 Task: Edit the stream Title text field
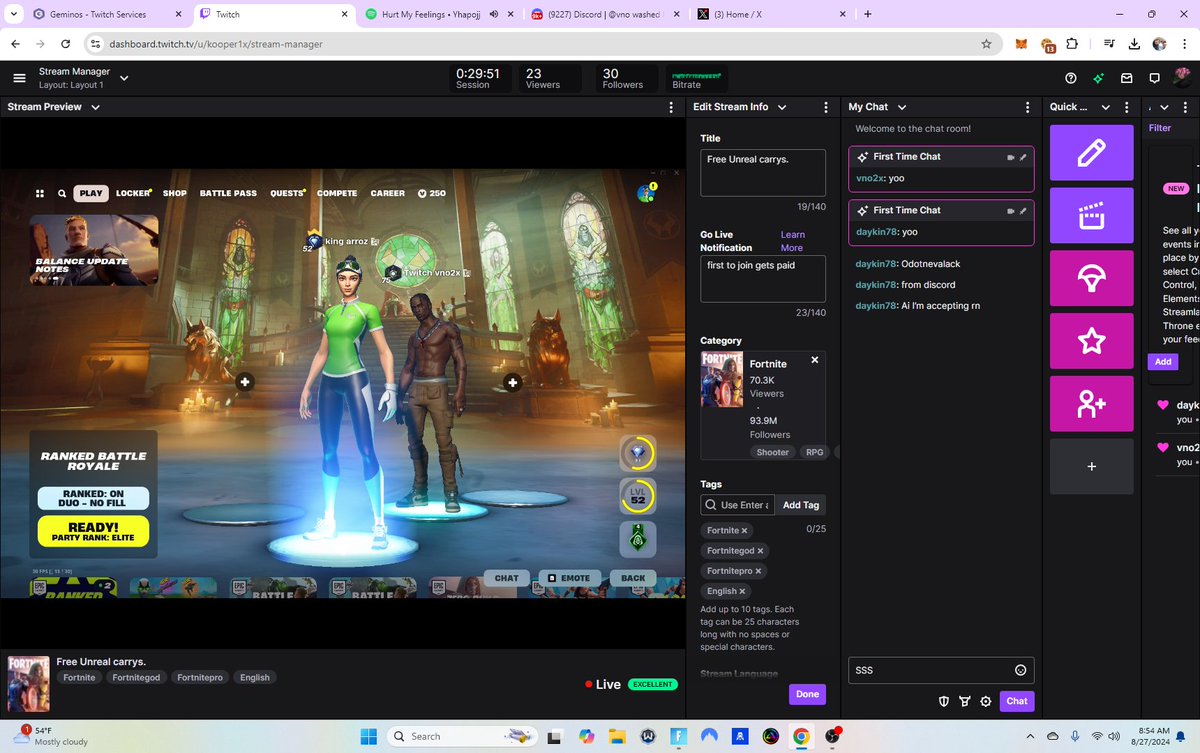tap(763, 172)
